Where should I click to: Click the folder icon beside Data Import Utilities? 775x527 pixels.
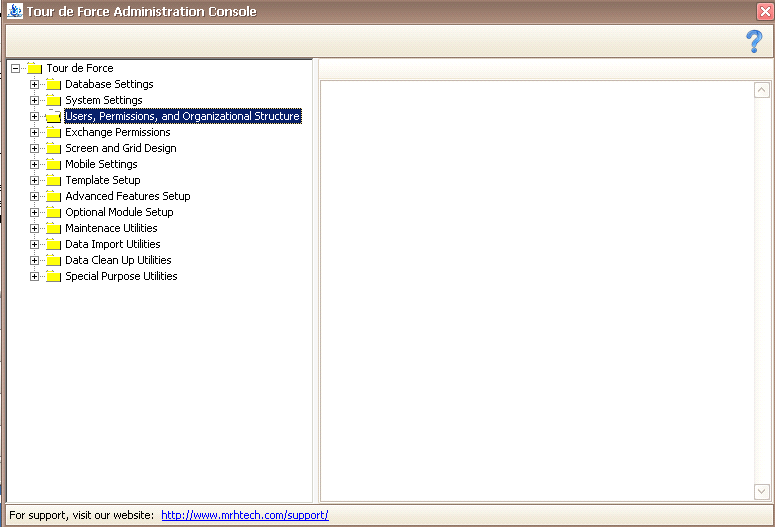[x=53, y=244]
